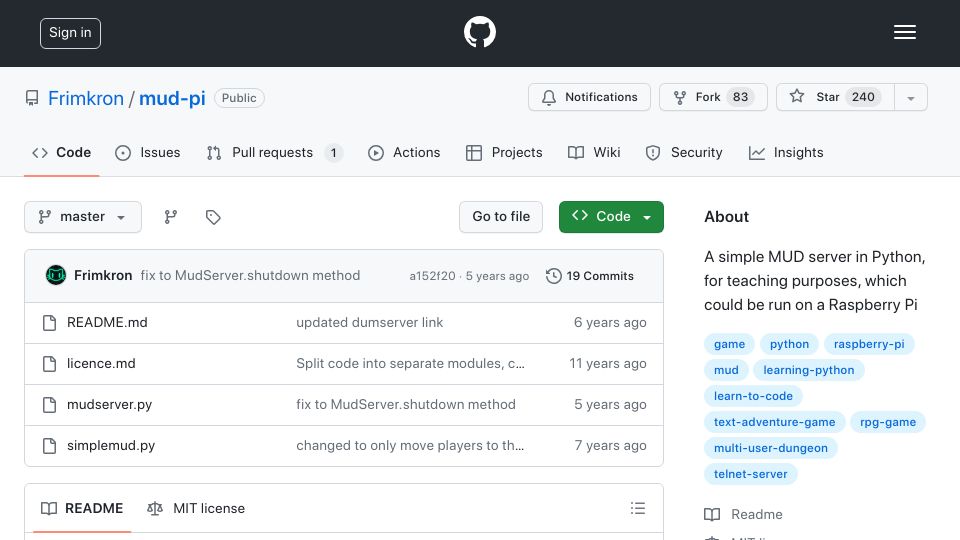Click the 'learning-python' topic tag
960x540 pixels.
808,370
